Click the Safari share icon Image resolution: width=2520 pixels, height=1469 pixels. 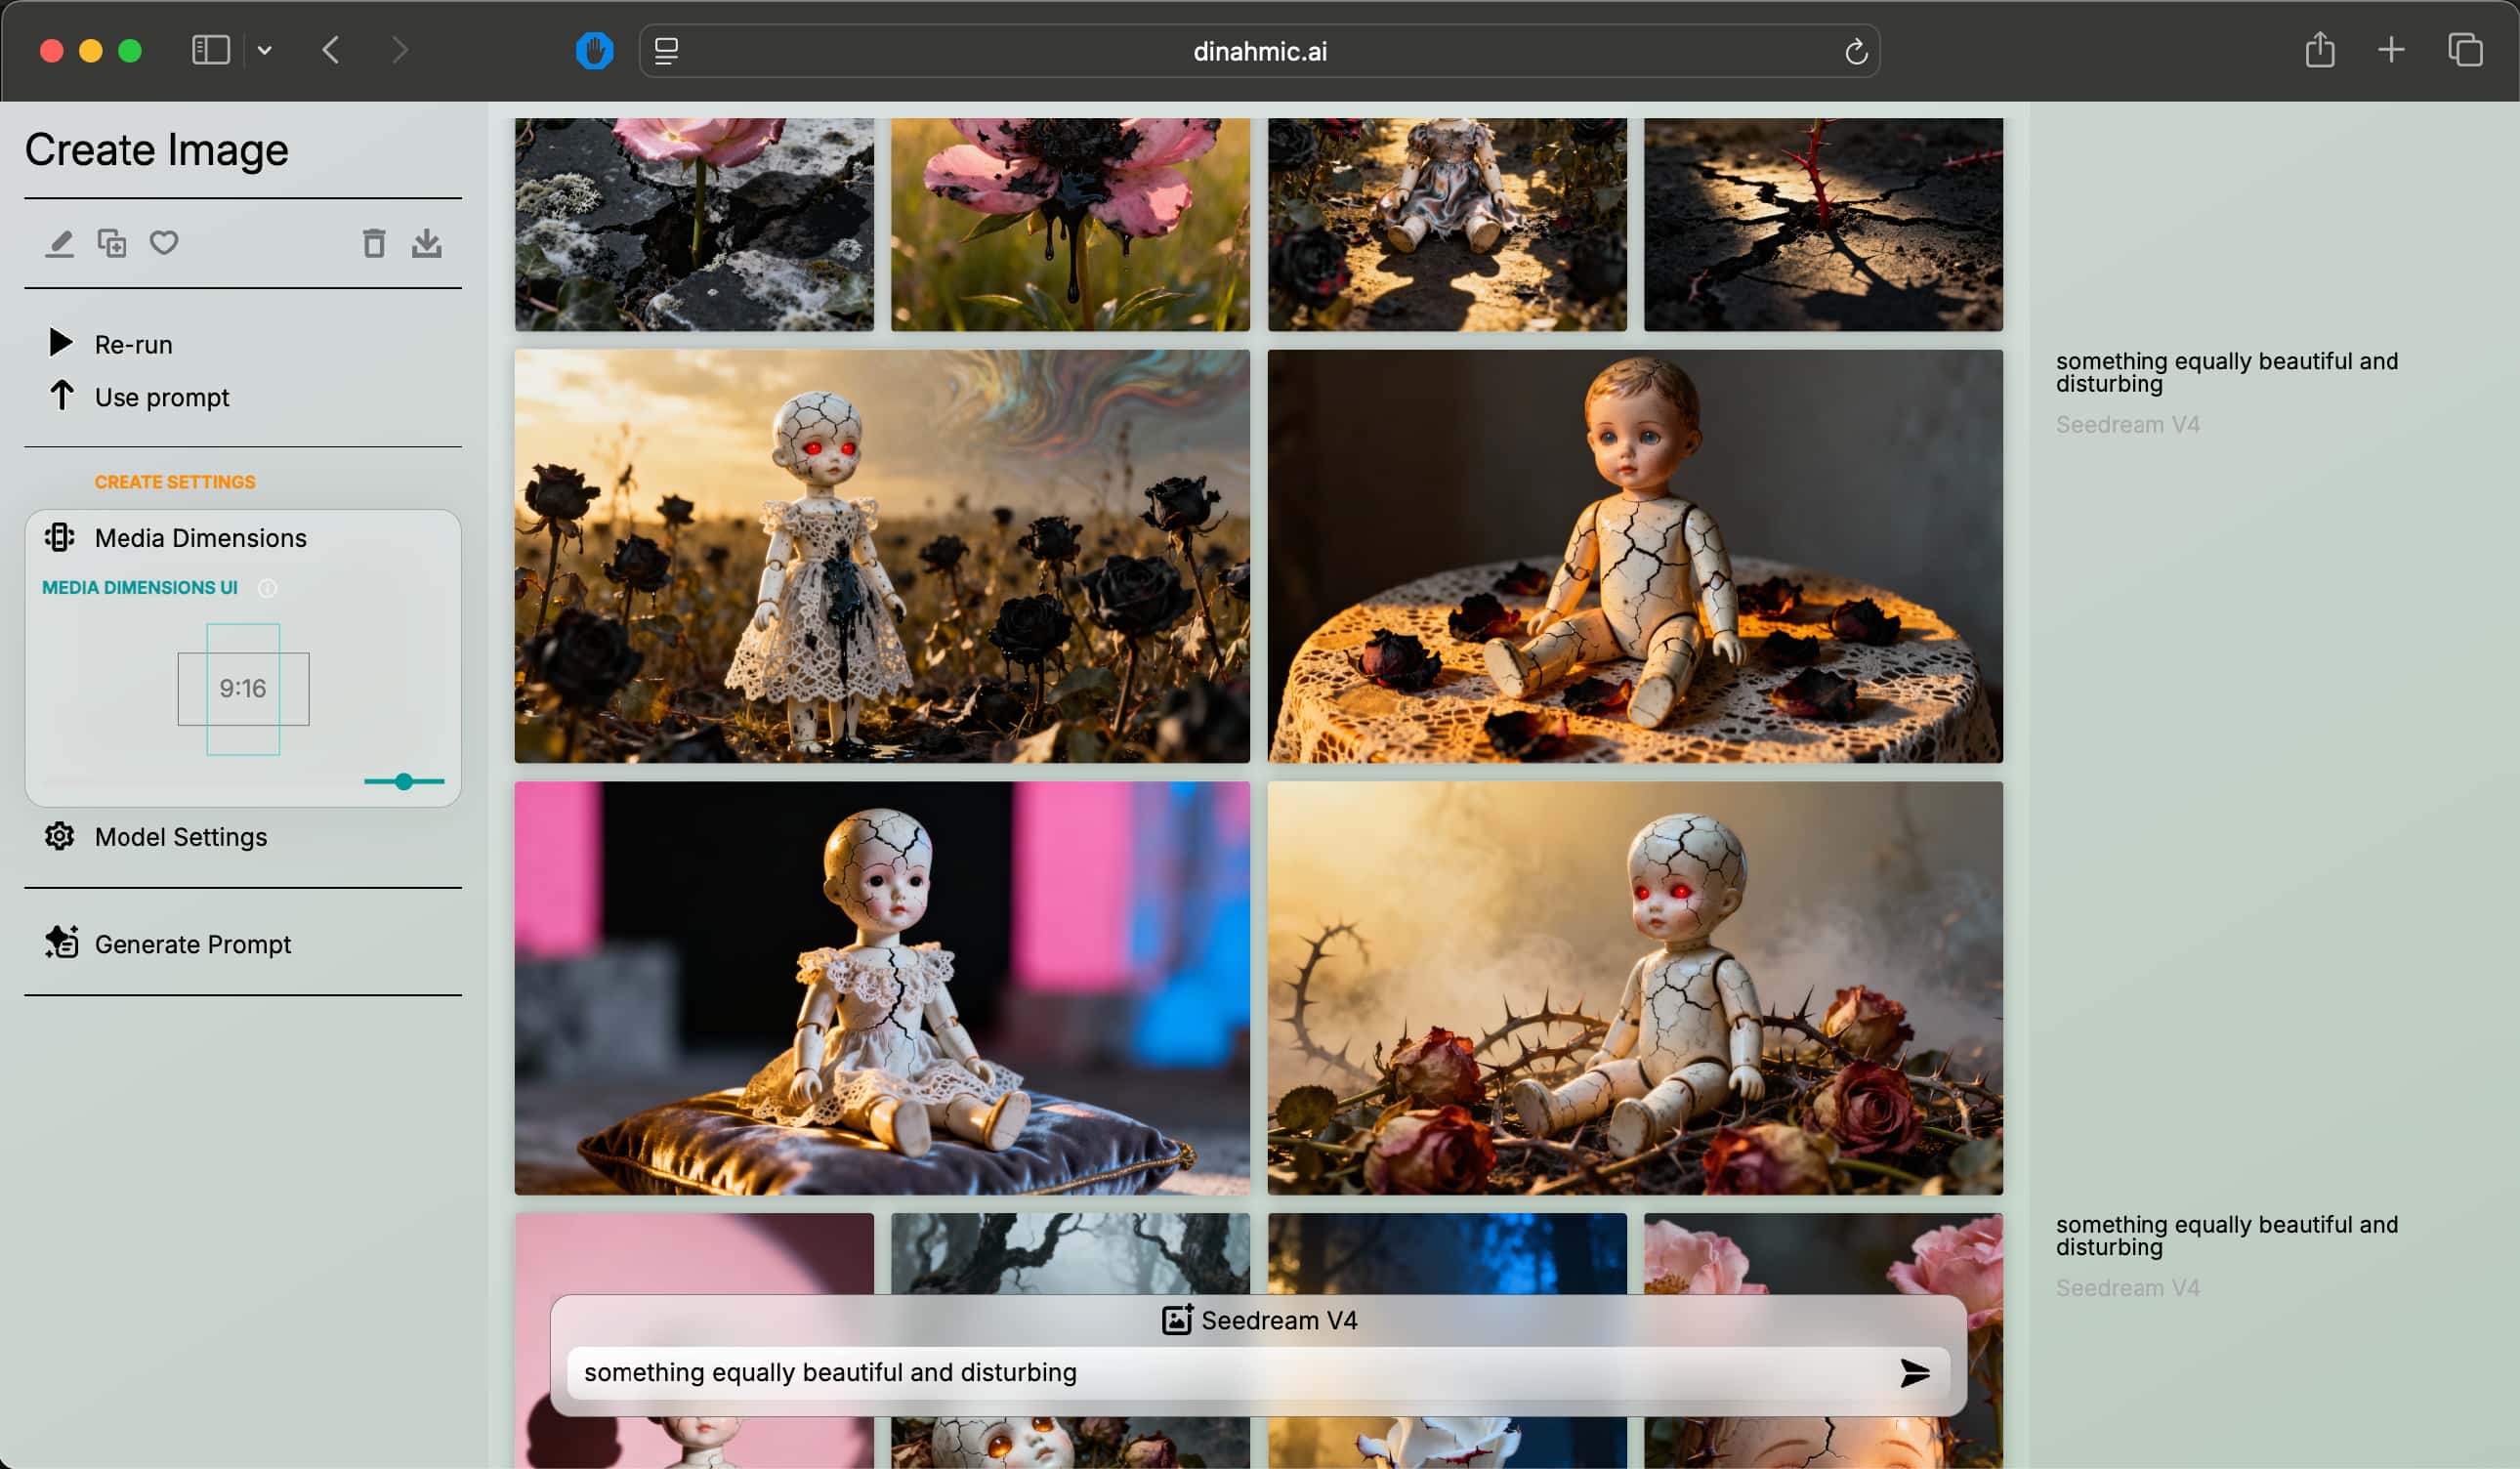pyautogui.click(x=2319, y=50)
